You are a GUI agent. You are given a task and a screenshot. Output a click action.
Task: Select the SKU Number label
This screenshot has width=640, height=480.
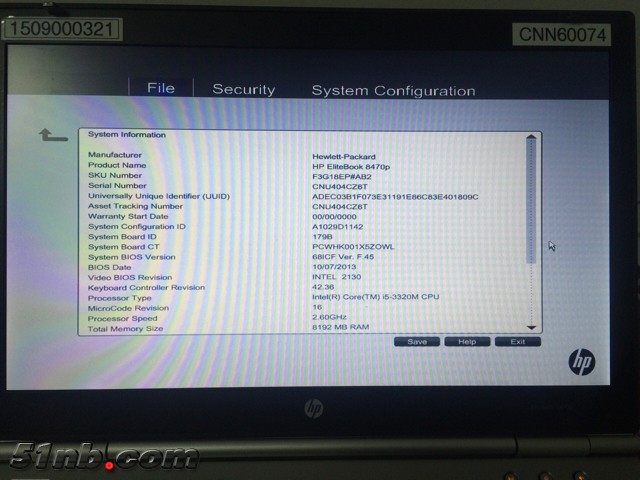click(x=115, y=176)
